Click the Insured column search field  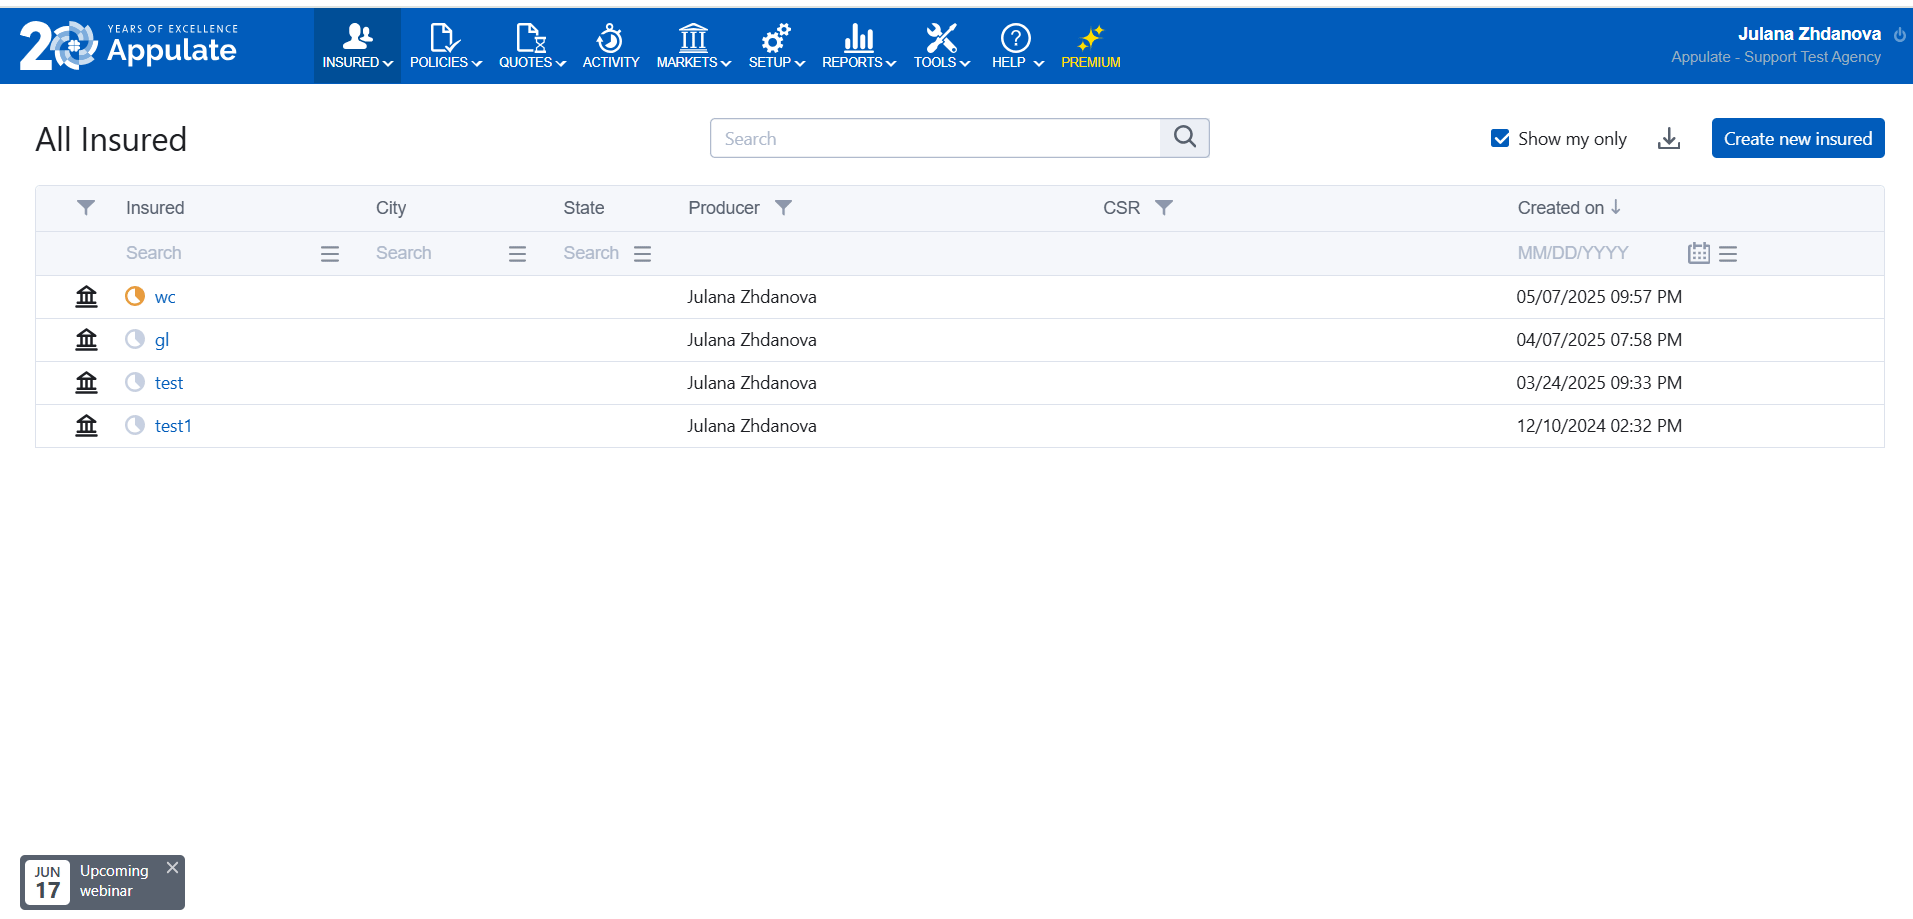(218, 253)
